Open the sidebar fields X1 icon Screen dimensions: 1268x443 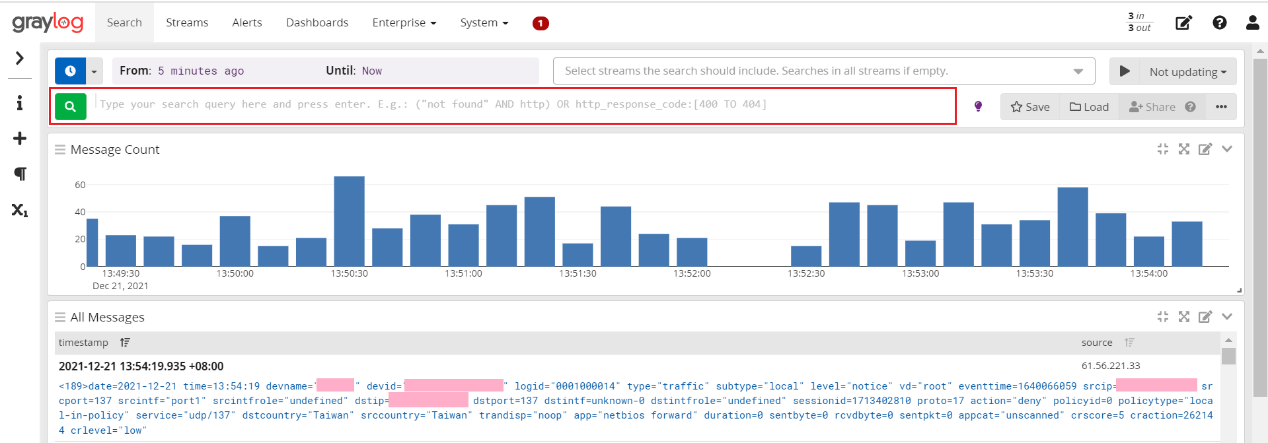click(x=19, y=210)
